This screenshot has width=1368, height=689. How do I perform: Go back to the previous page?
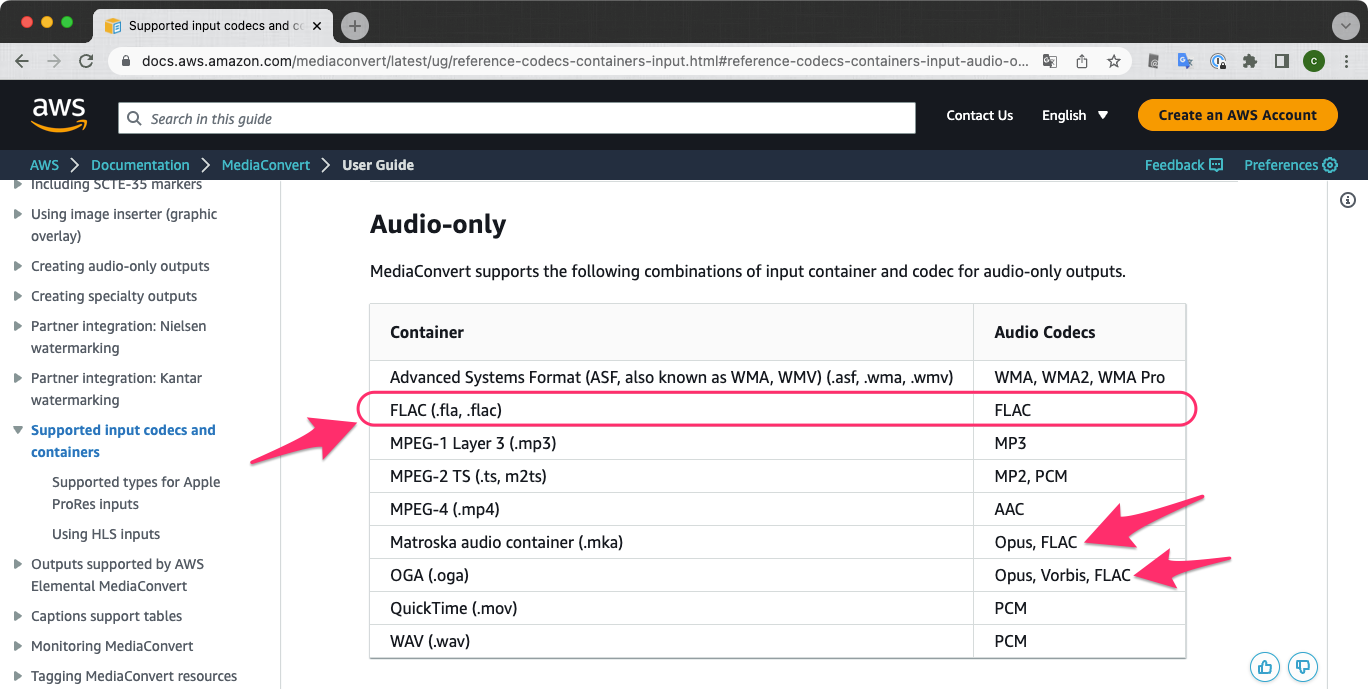click(22, 61)
